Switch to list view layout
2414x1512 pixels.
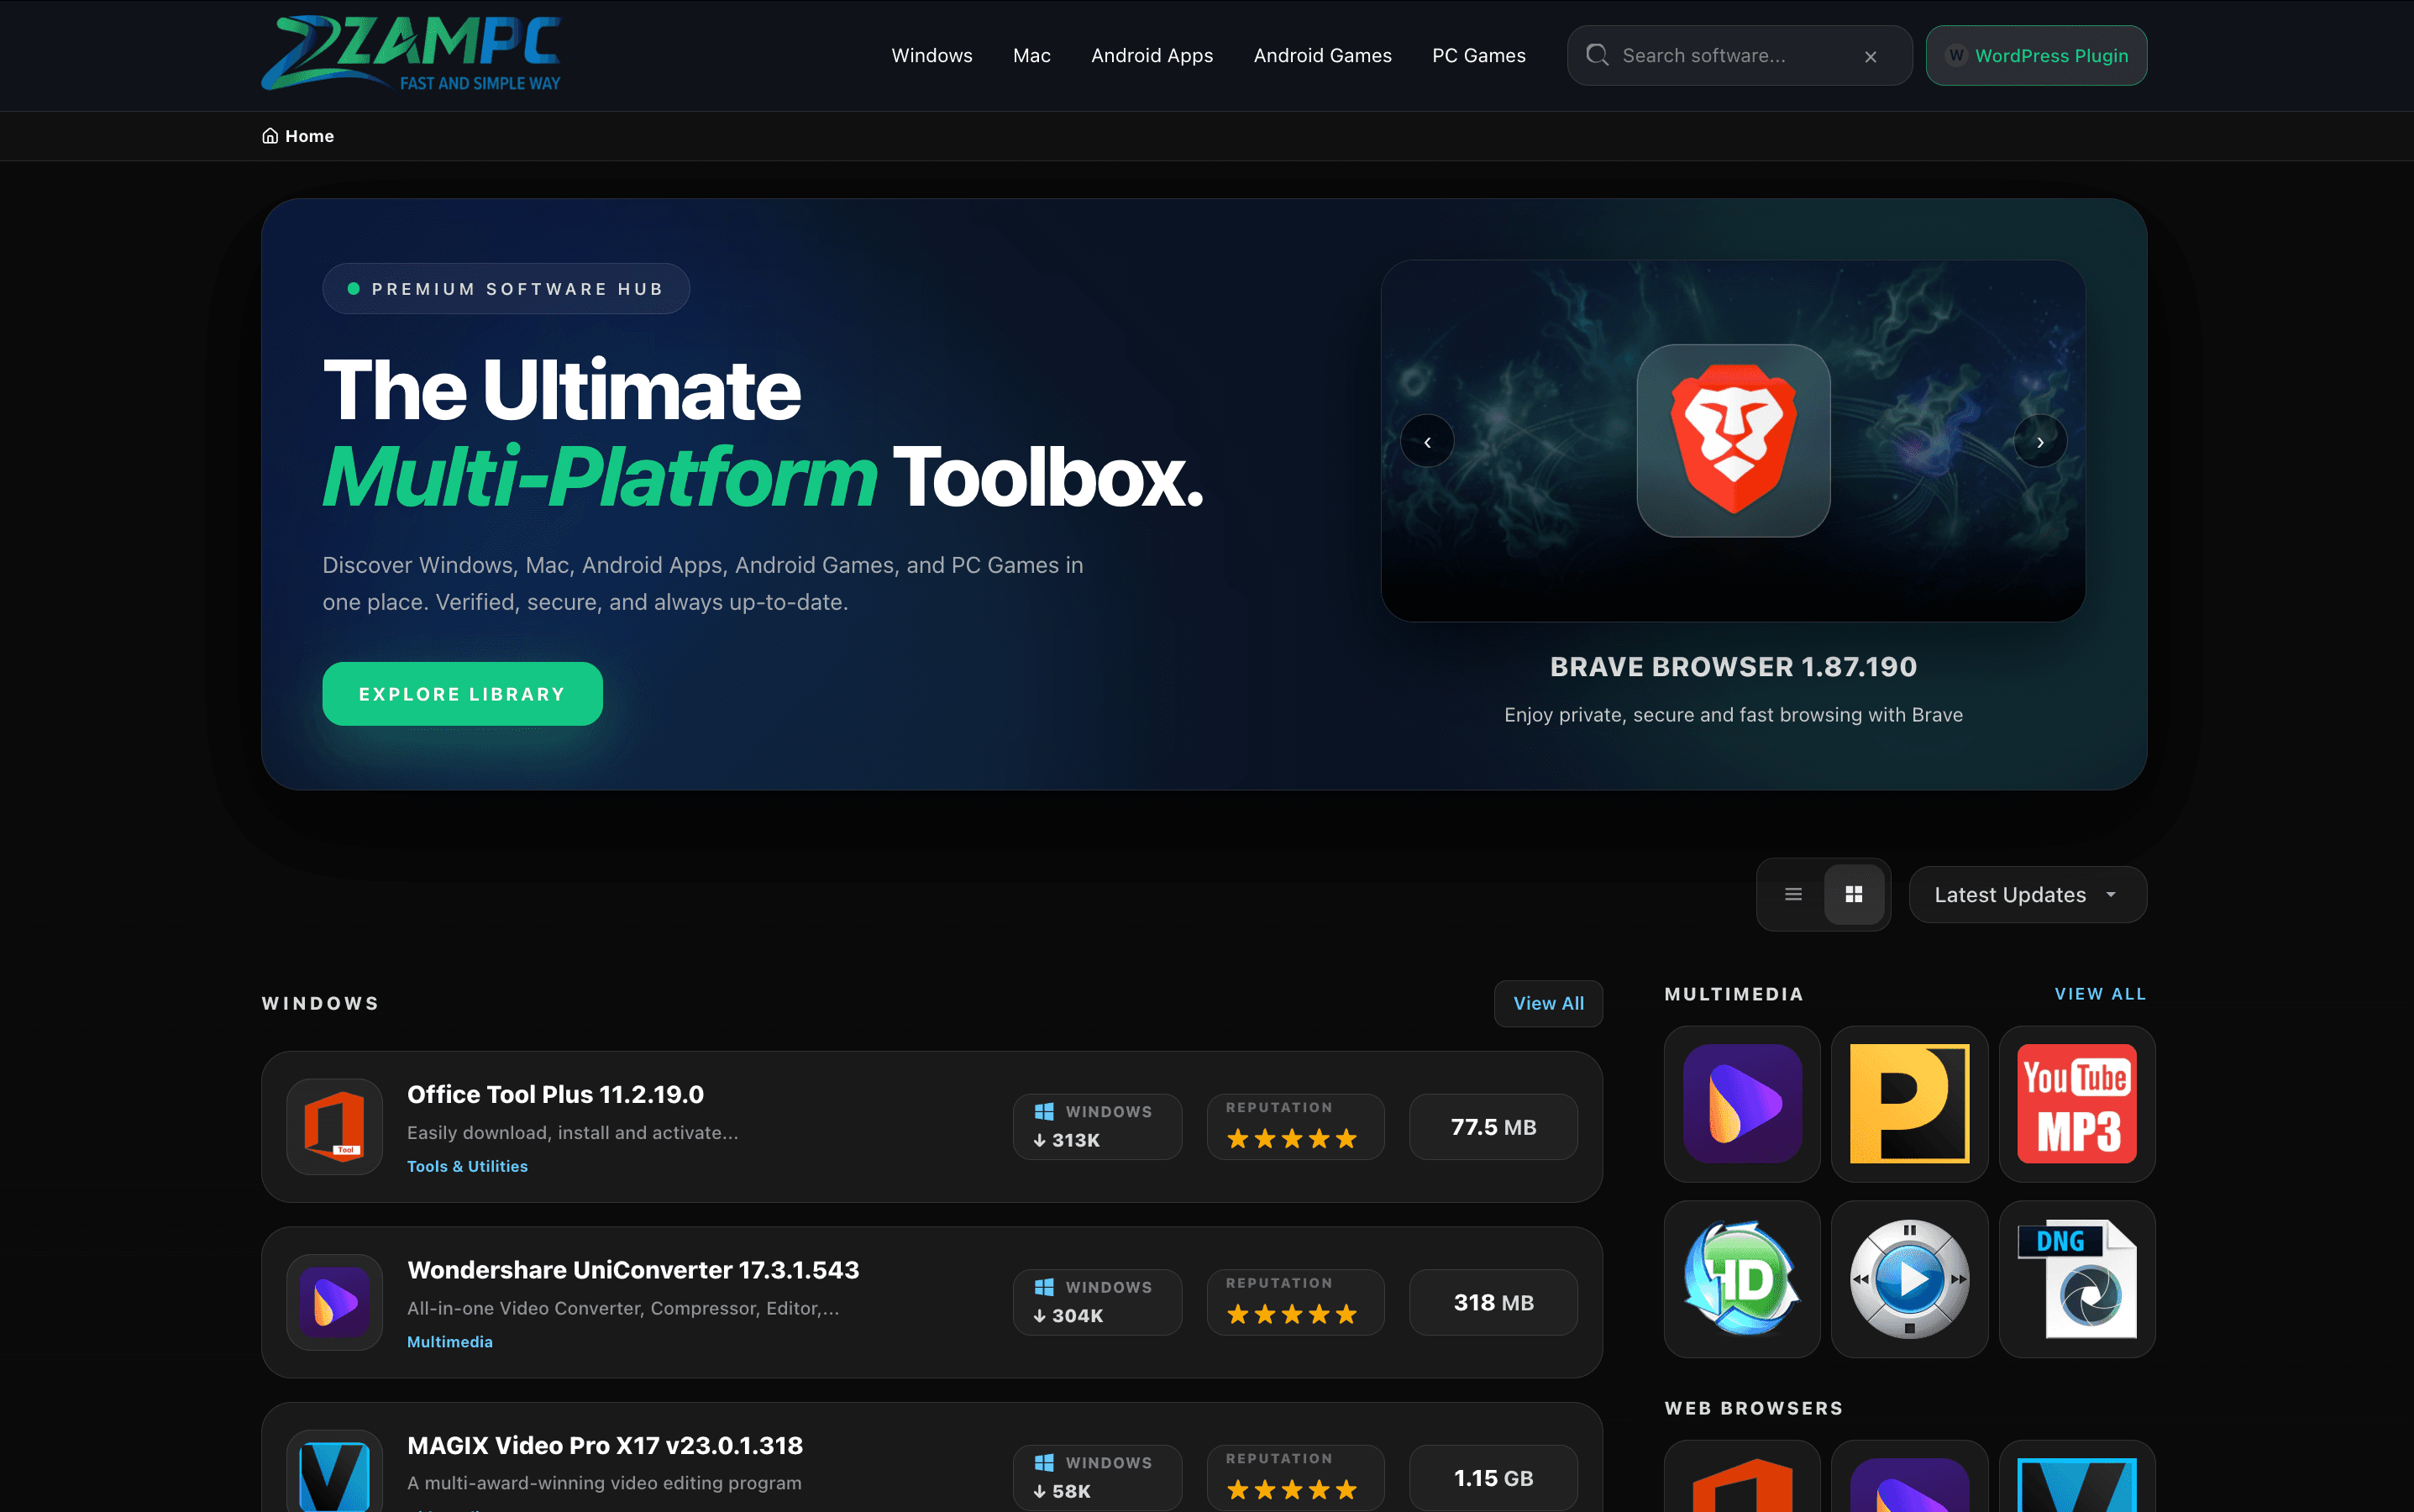pyautogui.click(x=1793, y=894)
